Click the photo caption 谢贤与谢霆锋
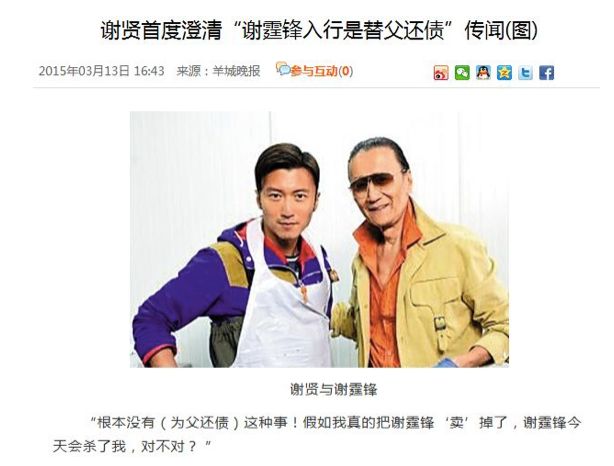Image resolution: width=614 pixels, height=466 pixels. pyautogui.click(x=333, y=390)
